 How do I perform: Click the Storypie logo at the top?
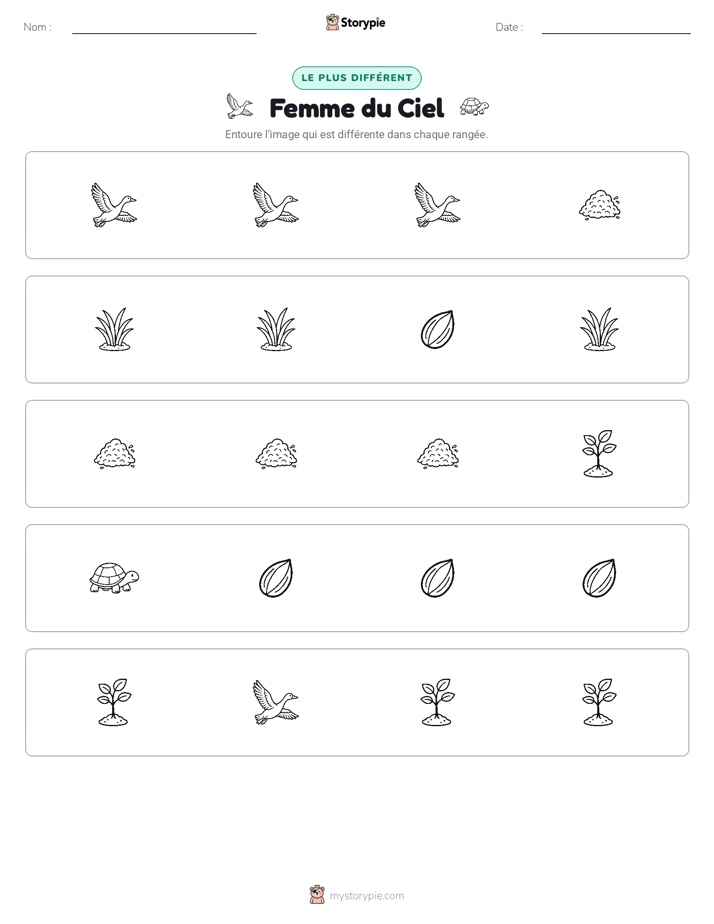[355, 23]
